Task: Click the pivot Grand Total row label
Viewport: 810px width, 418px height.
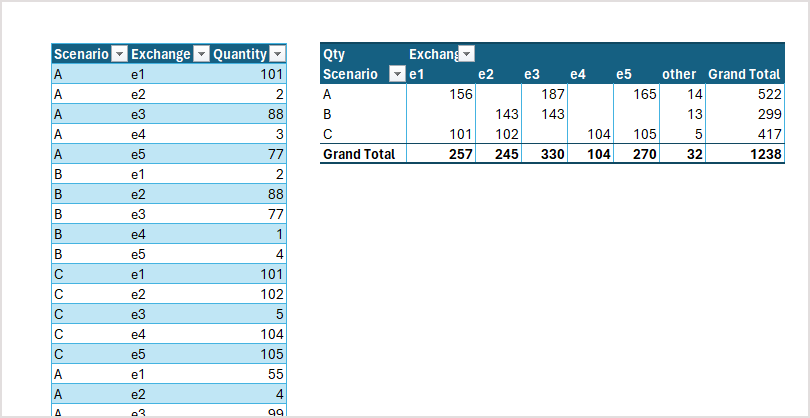Action: click(359, 154)
